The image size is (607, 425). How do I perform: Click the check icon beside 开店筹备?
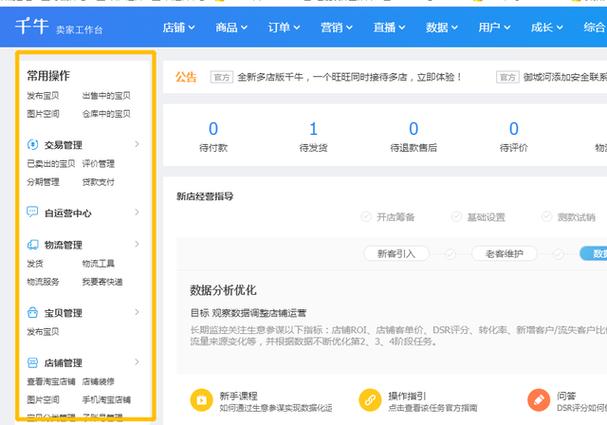[365, 216]
